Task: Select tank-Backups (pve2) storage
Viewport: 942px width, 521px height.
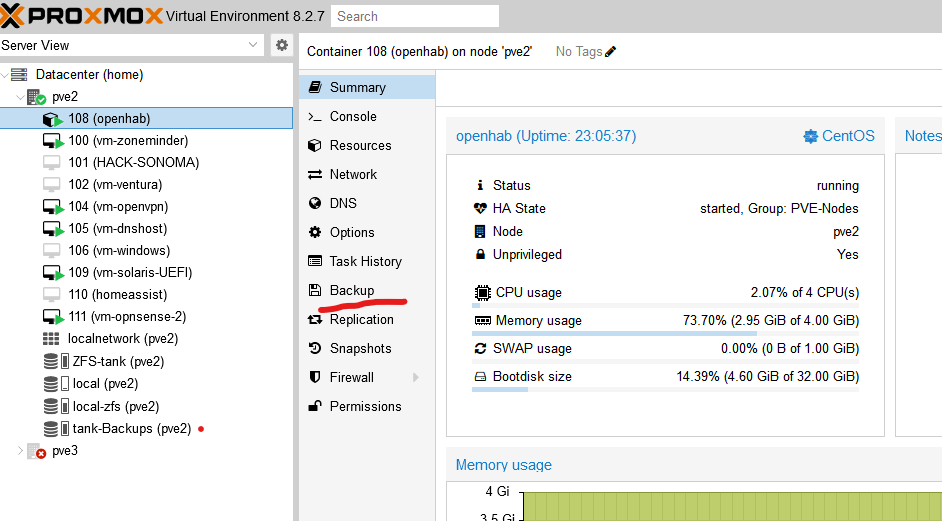Action: [x=131, y=429]
